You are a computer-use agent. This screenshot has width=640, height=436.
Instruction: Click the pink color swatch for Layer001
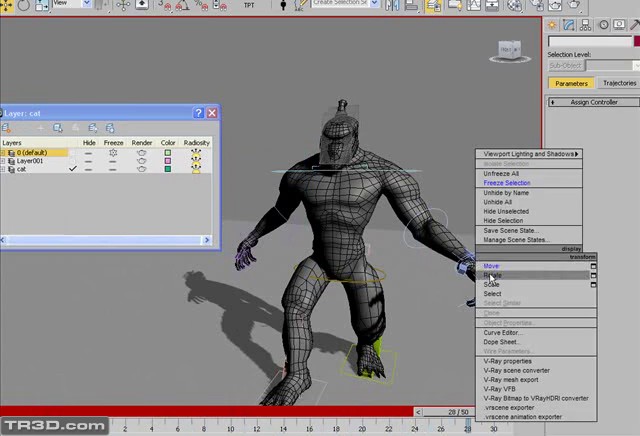(168, 161)
